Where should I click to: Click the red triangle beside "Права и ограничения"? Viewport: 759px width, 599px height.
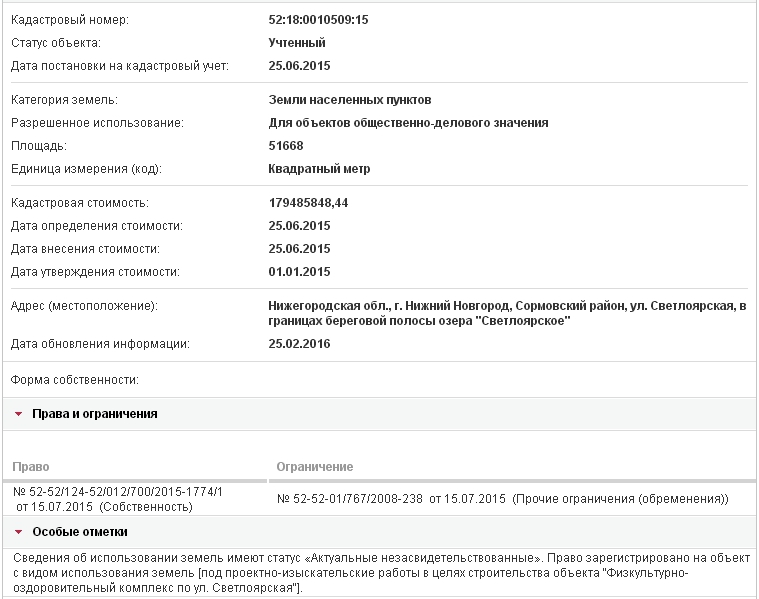(18, 414)
